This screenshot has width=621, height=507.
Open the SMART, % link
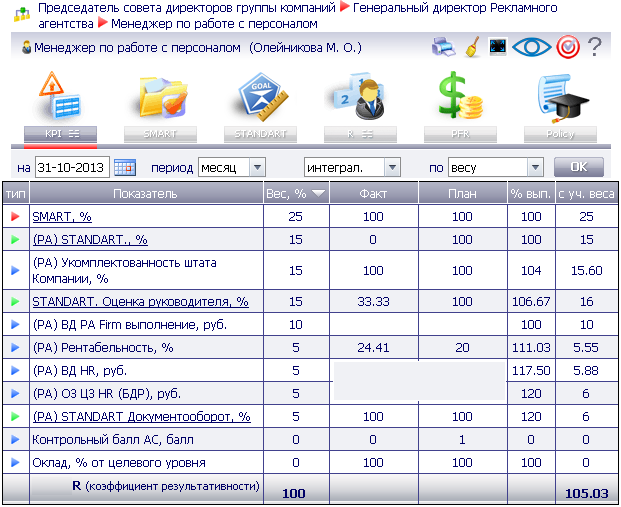tap(62, 217)
